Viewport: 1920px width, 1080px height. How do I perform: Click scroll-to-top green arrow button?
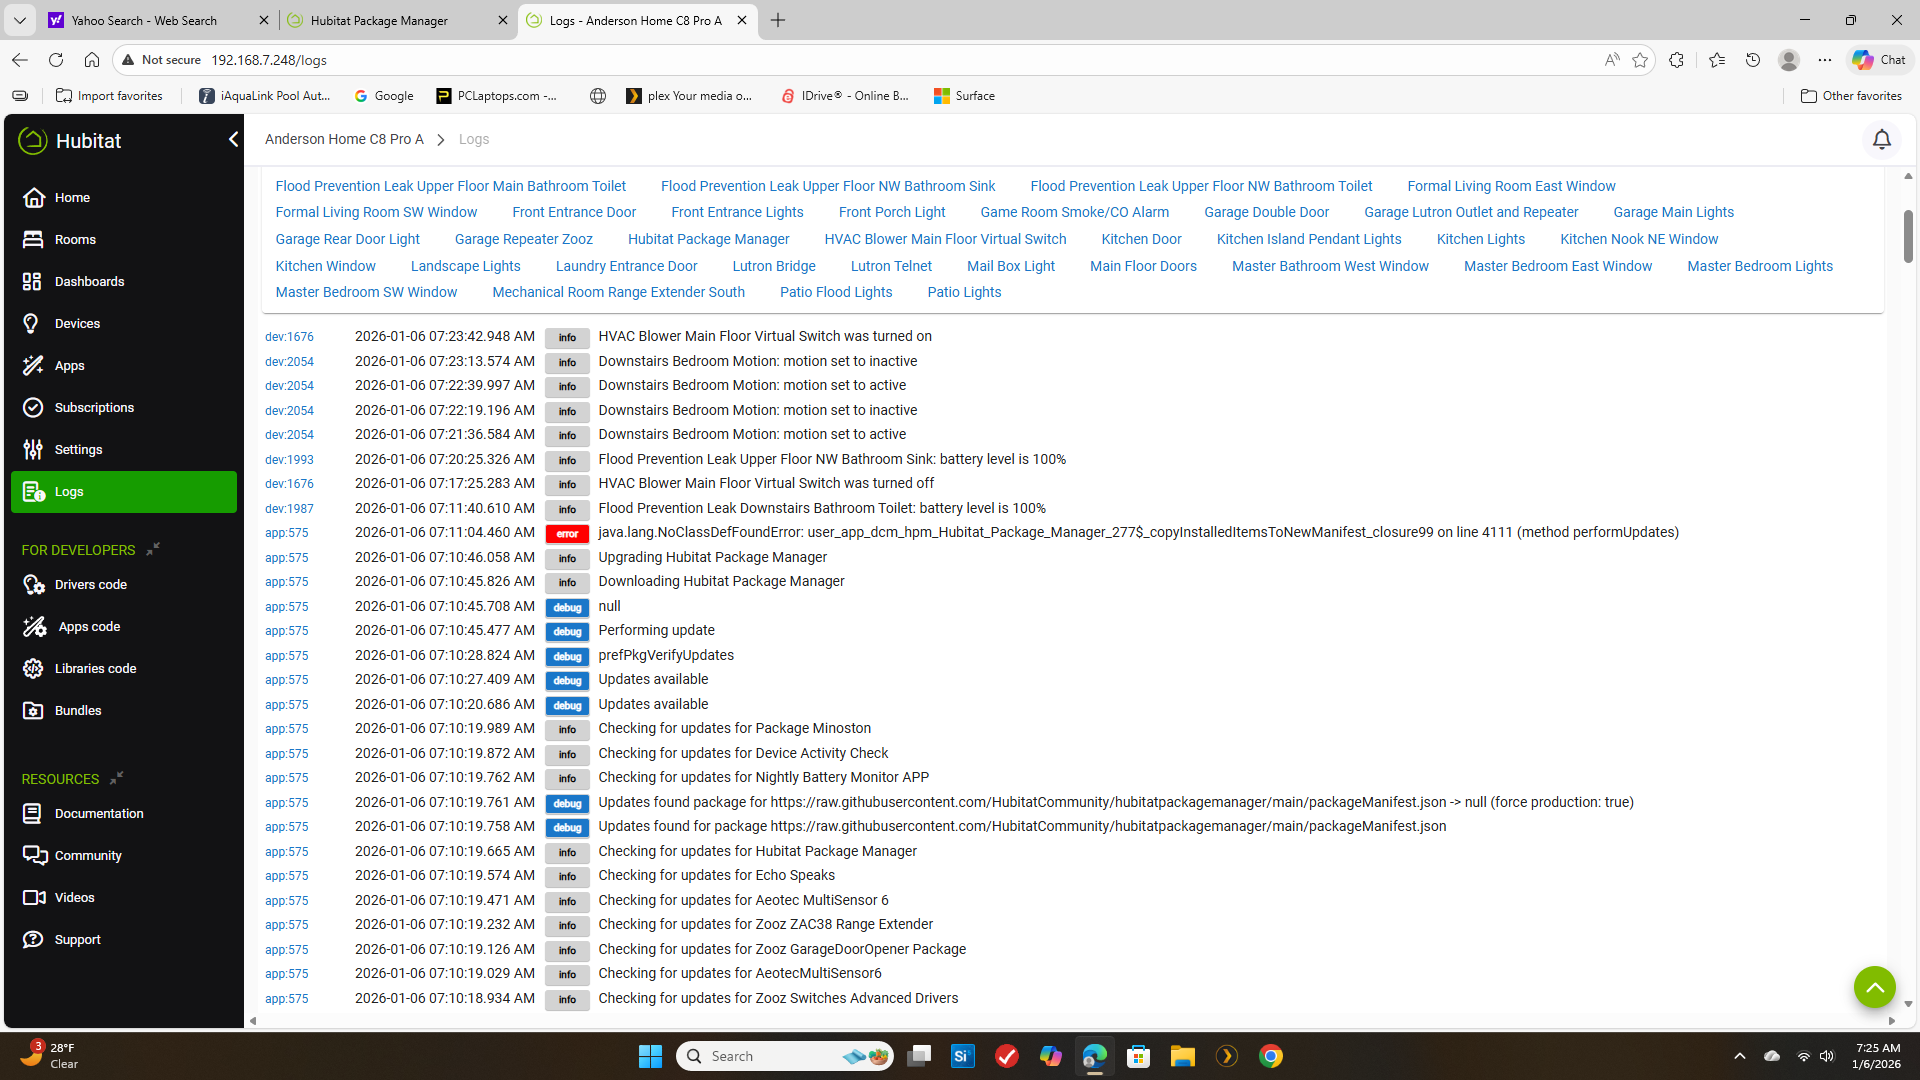(x=1874, y=987)
